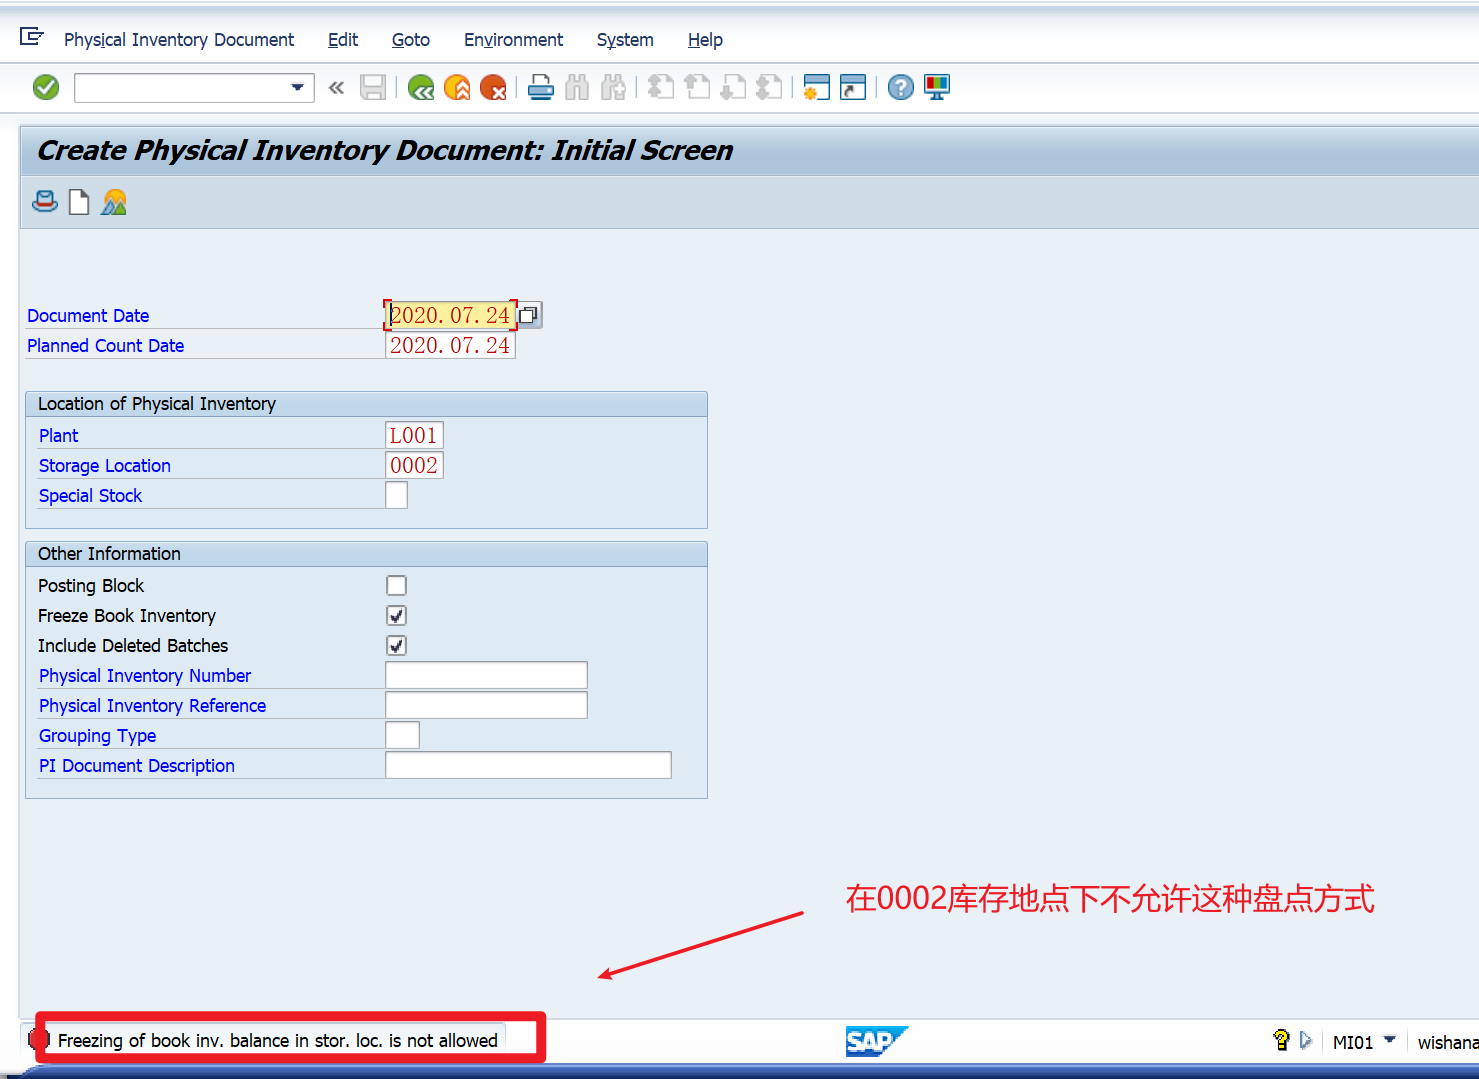1479x1079 pixels.
Task: Click the Exit (up arrow) icon
Action: coord(457,87)
